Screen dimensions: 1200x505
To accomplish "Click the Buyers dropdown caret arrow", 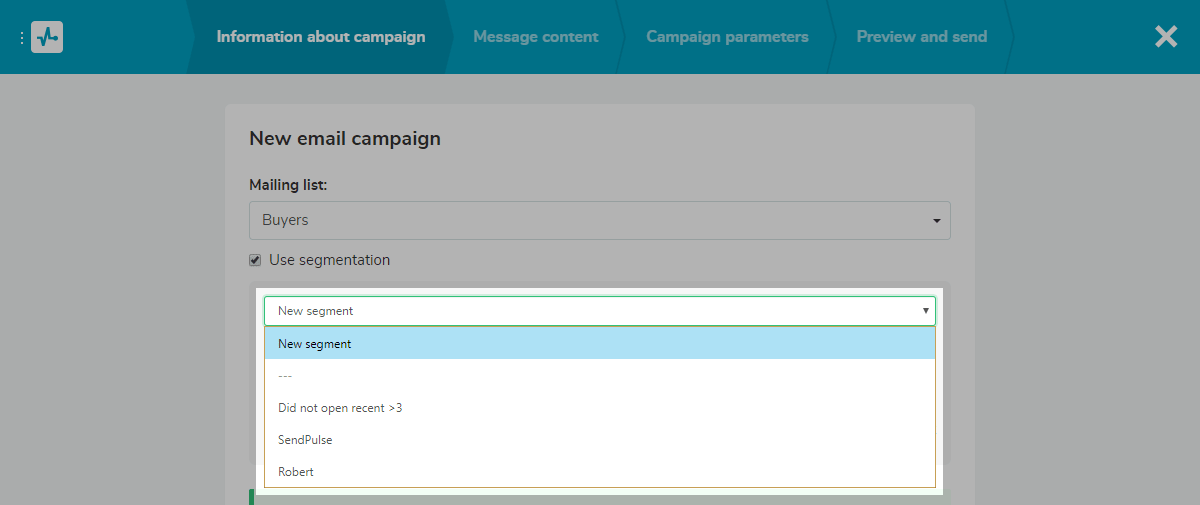I will pos(936,220).
